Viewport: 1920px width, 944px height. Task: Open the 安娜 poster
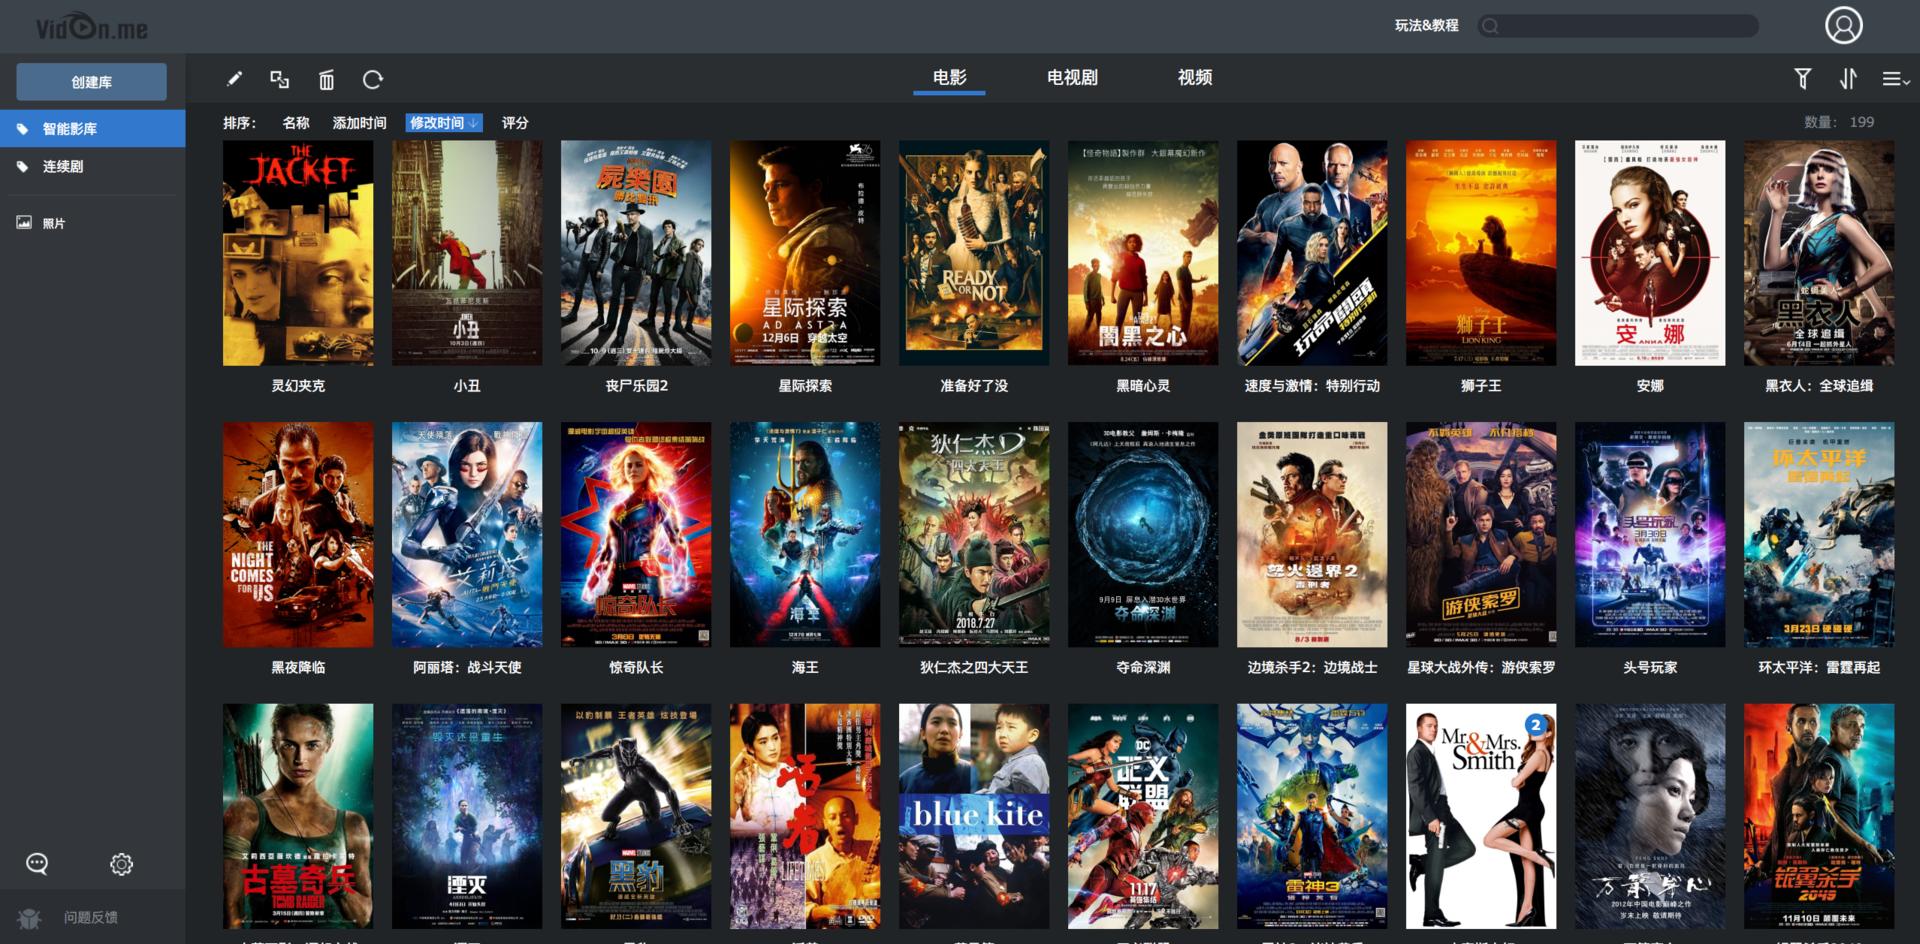pos(1650,253)
